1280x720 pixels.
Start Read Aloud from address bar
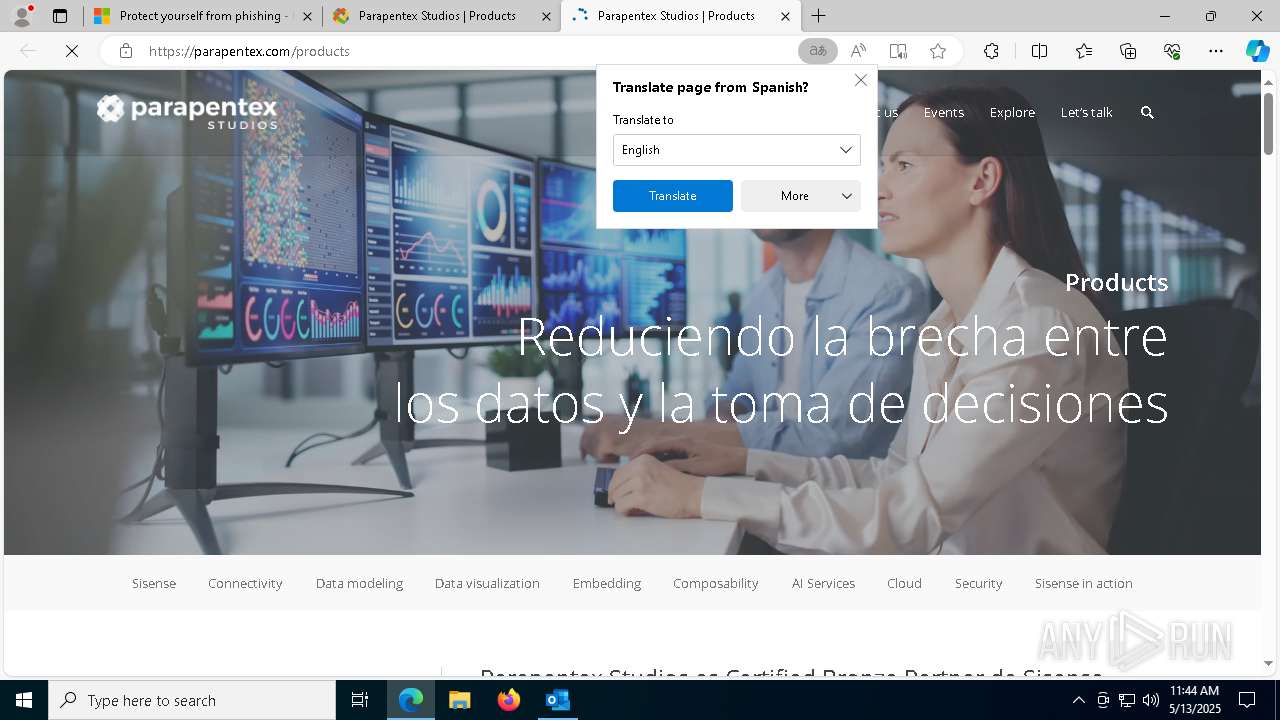[858, 51]
